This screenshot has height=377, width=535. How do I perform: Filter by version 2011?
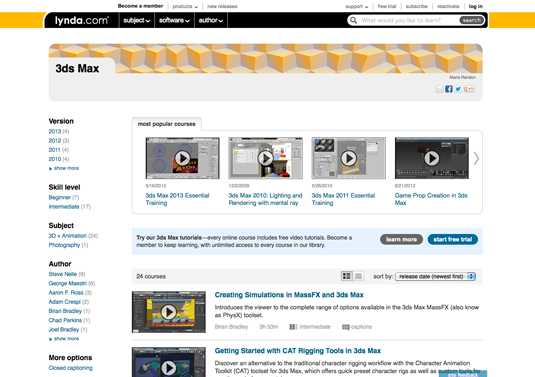tap(55, 150)
